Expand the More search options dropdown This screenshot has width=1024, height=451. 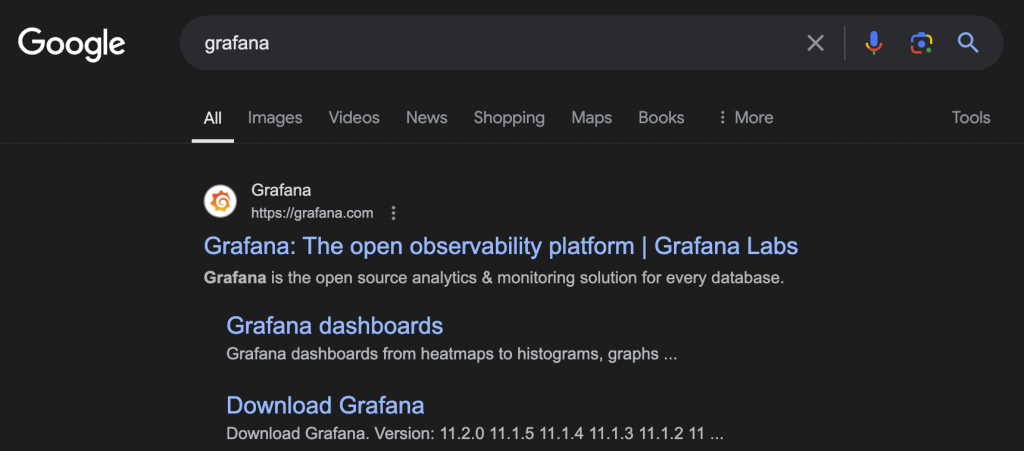745,117
